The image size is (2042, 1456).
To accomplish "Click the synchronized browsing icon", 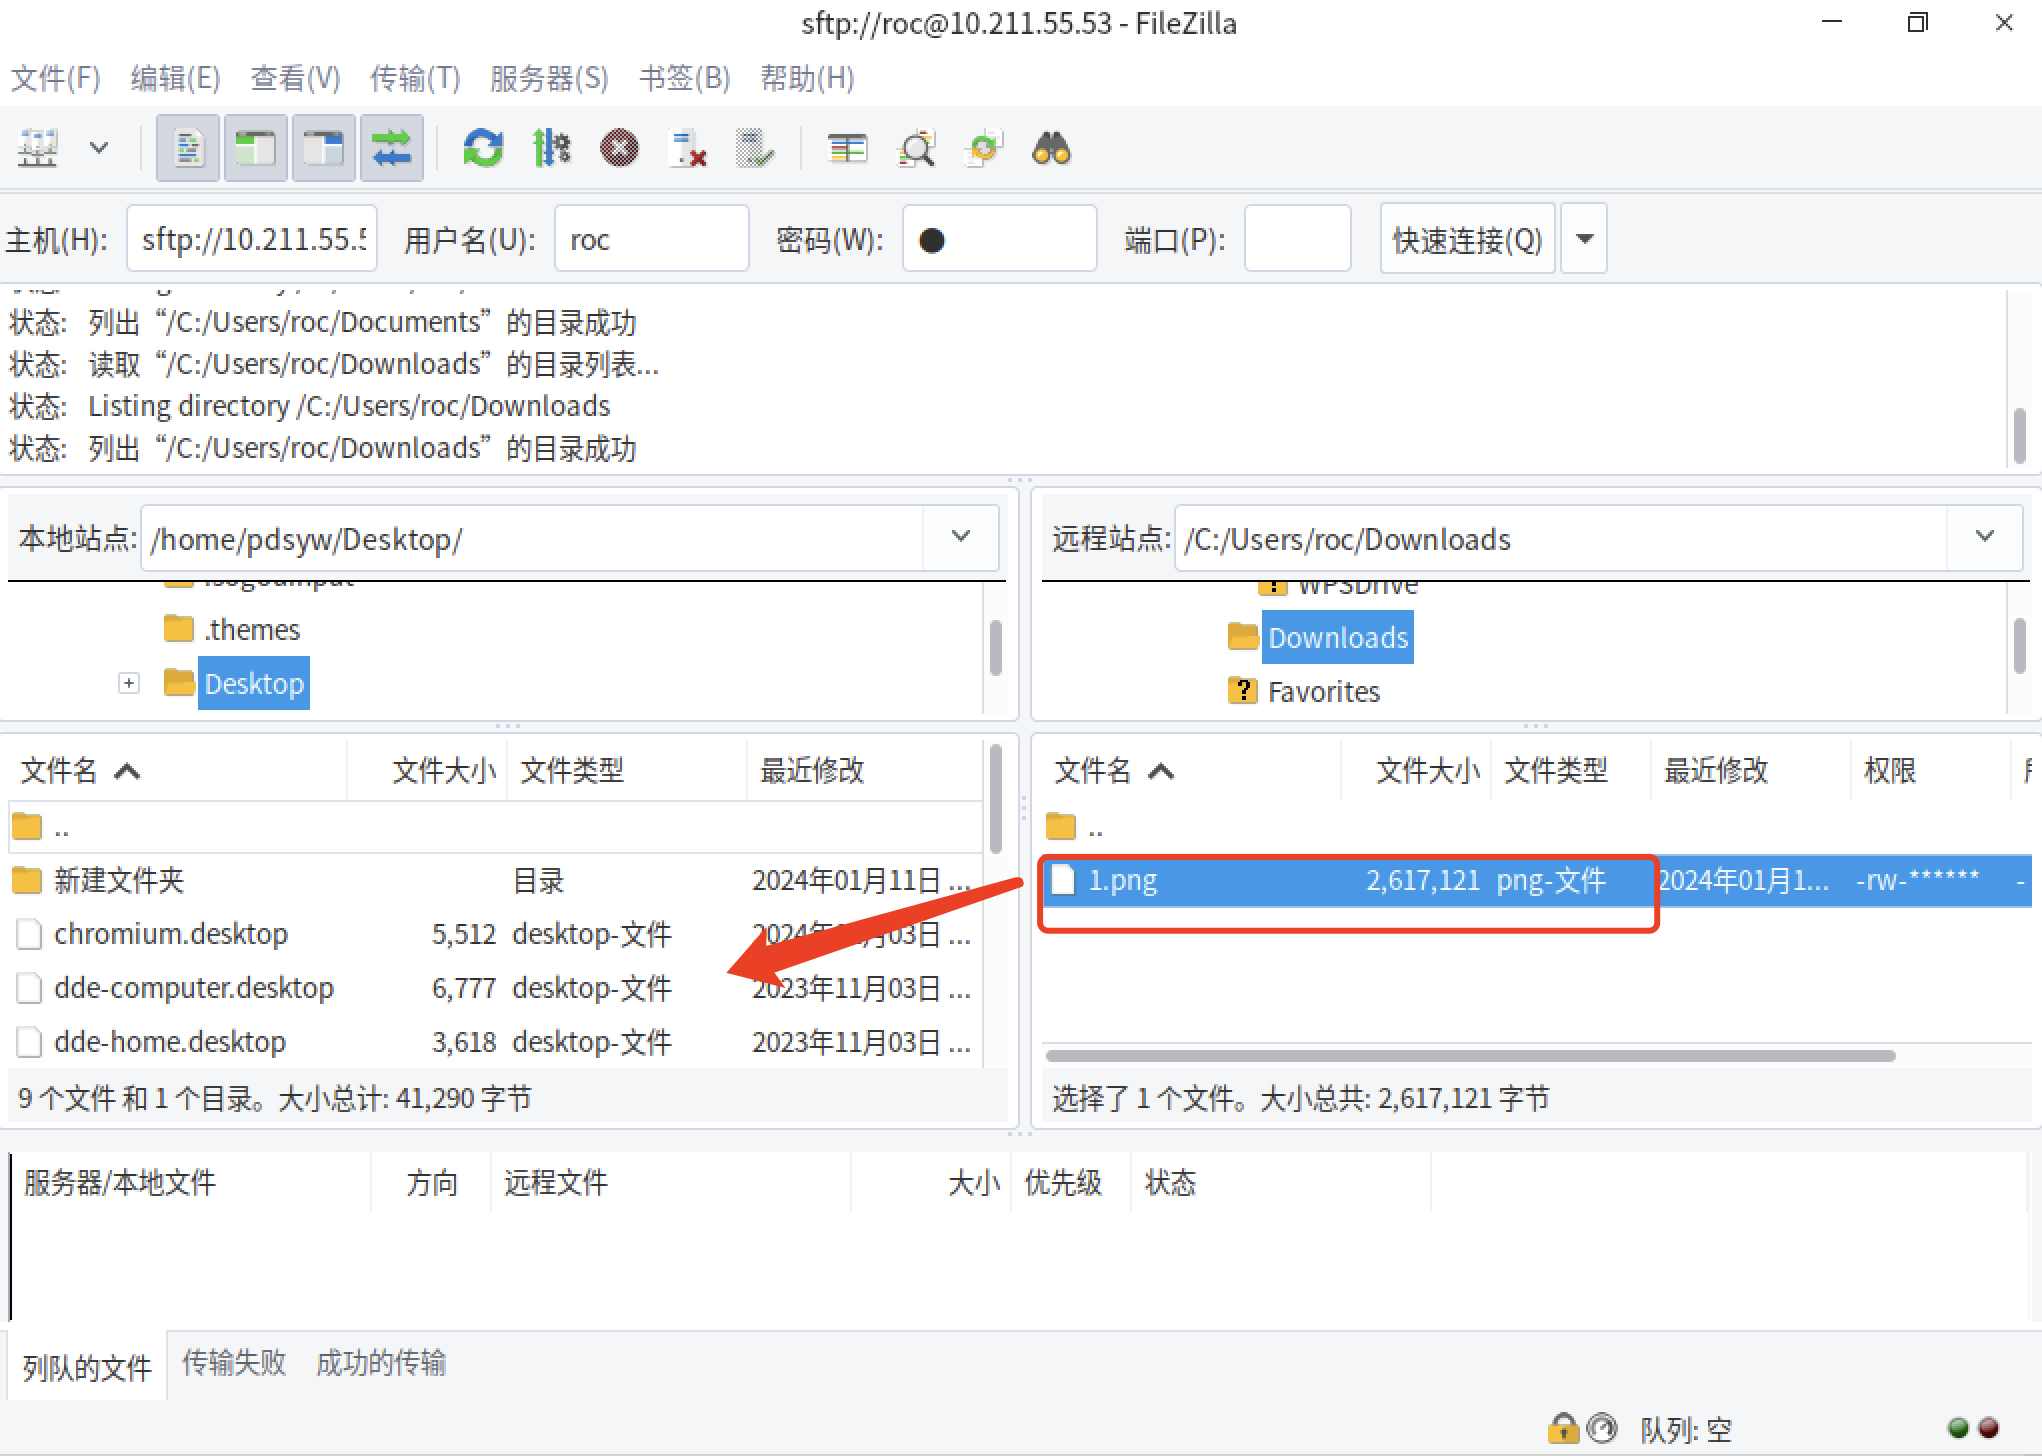I will point(983,149).
